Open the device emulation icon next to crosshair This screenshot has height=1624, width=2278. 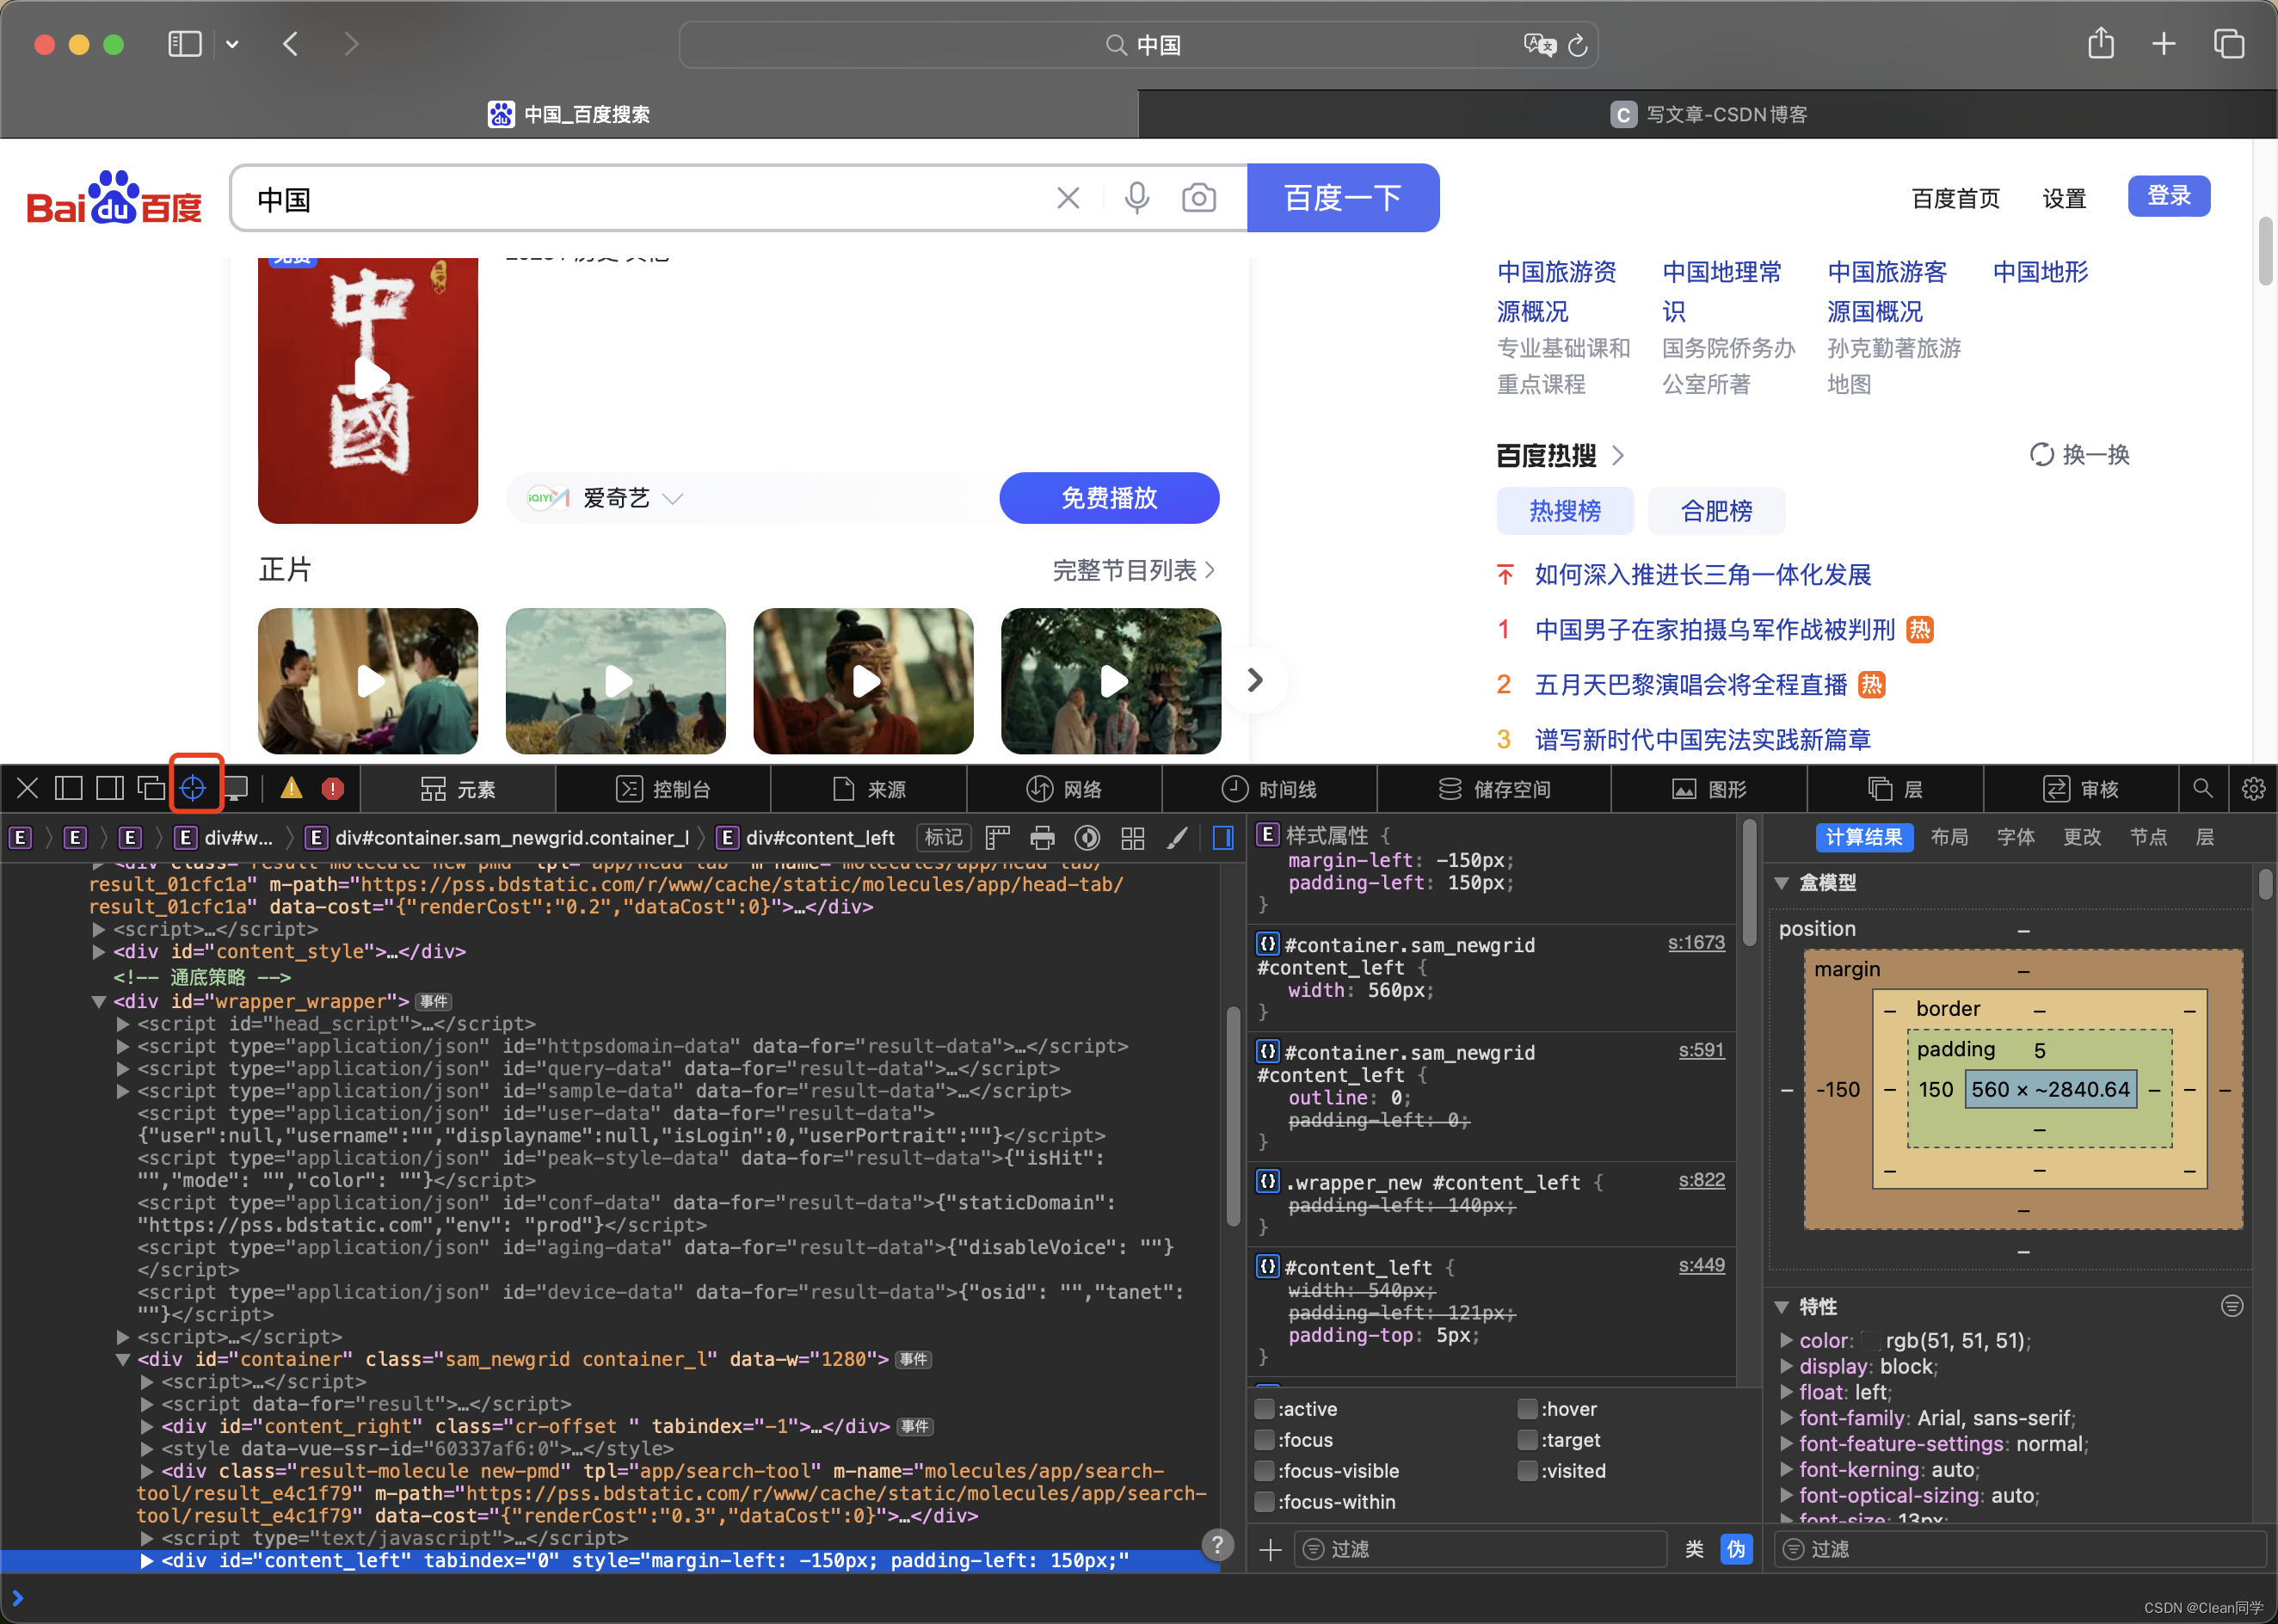click(x=236, y=787)
